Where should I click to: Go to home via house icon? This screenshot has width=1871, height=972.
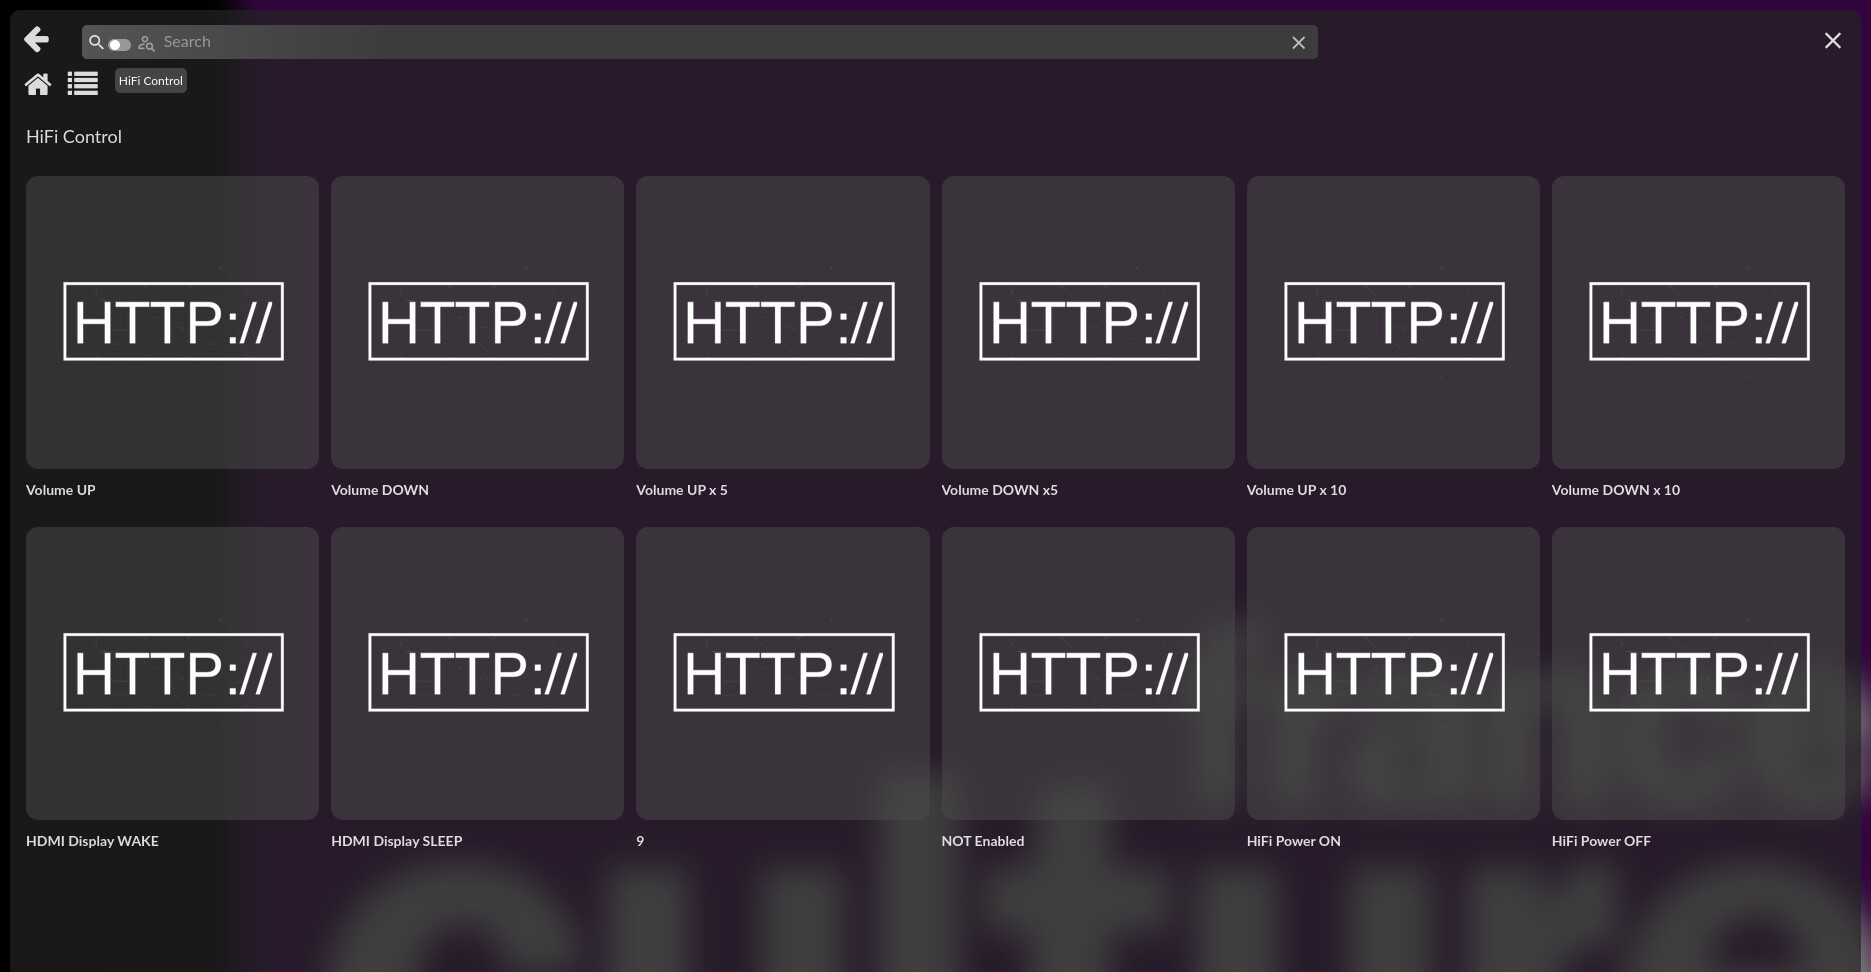click(38, 84)
